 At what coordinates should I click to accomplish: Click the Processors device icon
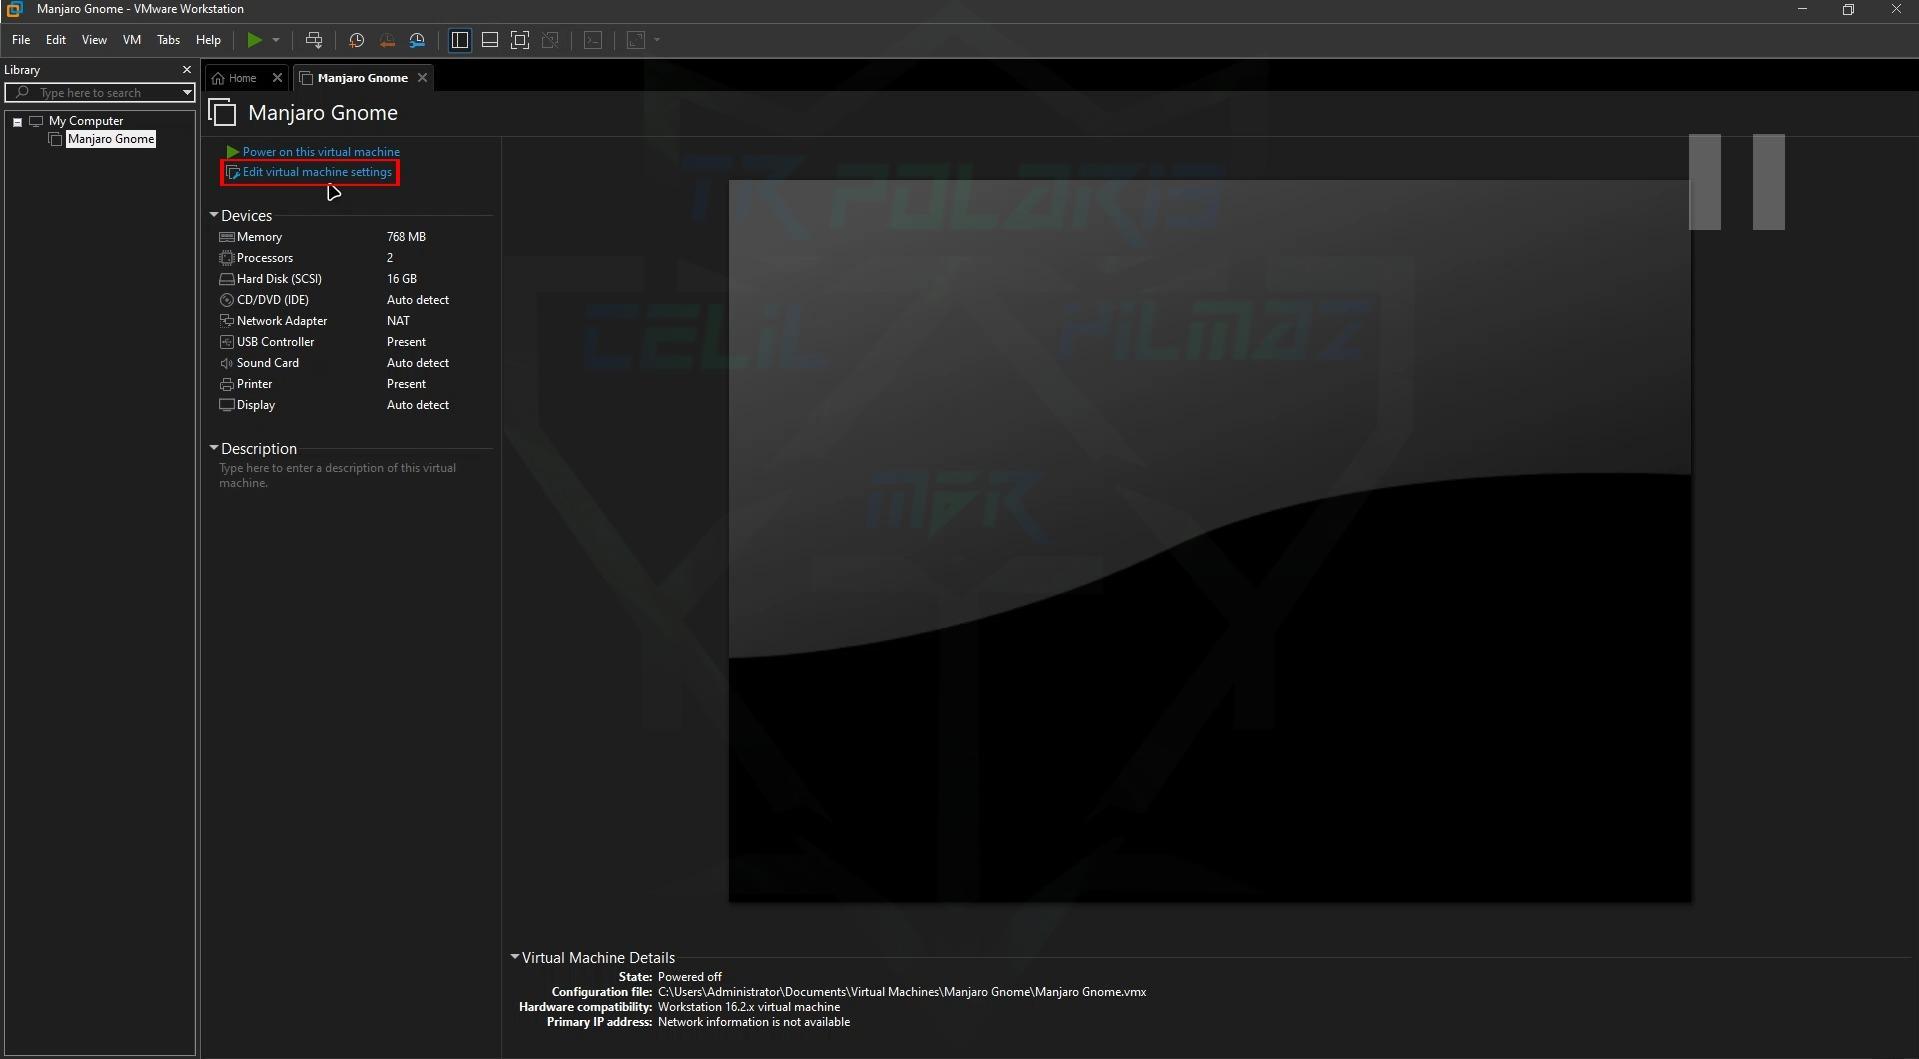point(227,258)
